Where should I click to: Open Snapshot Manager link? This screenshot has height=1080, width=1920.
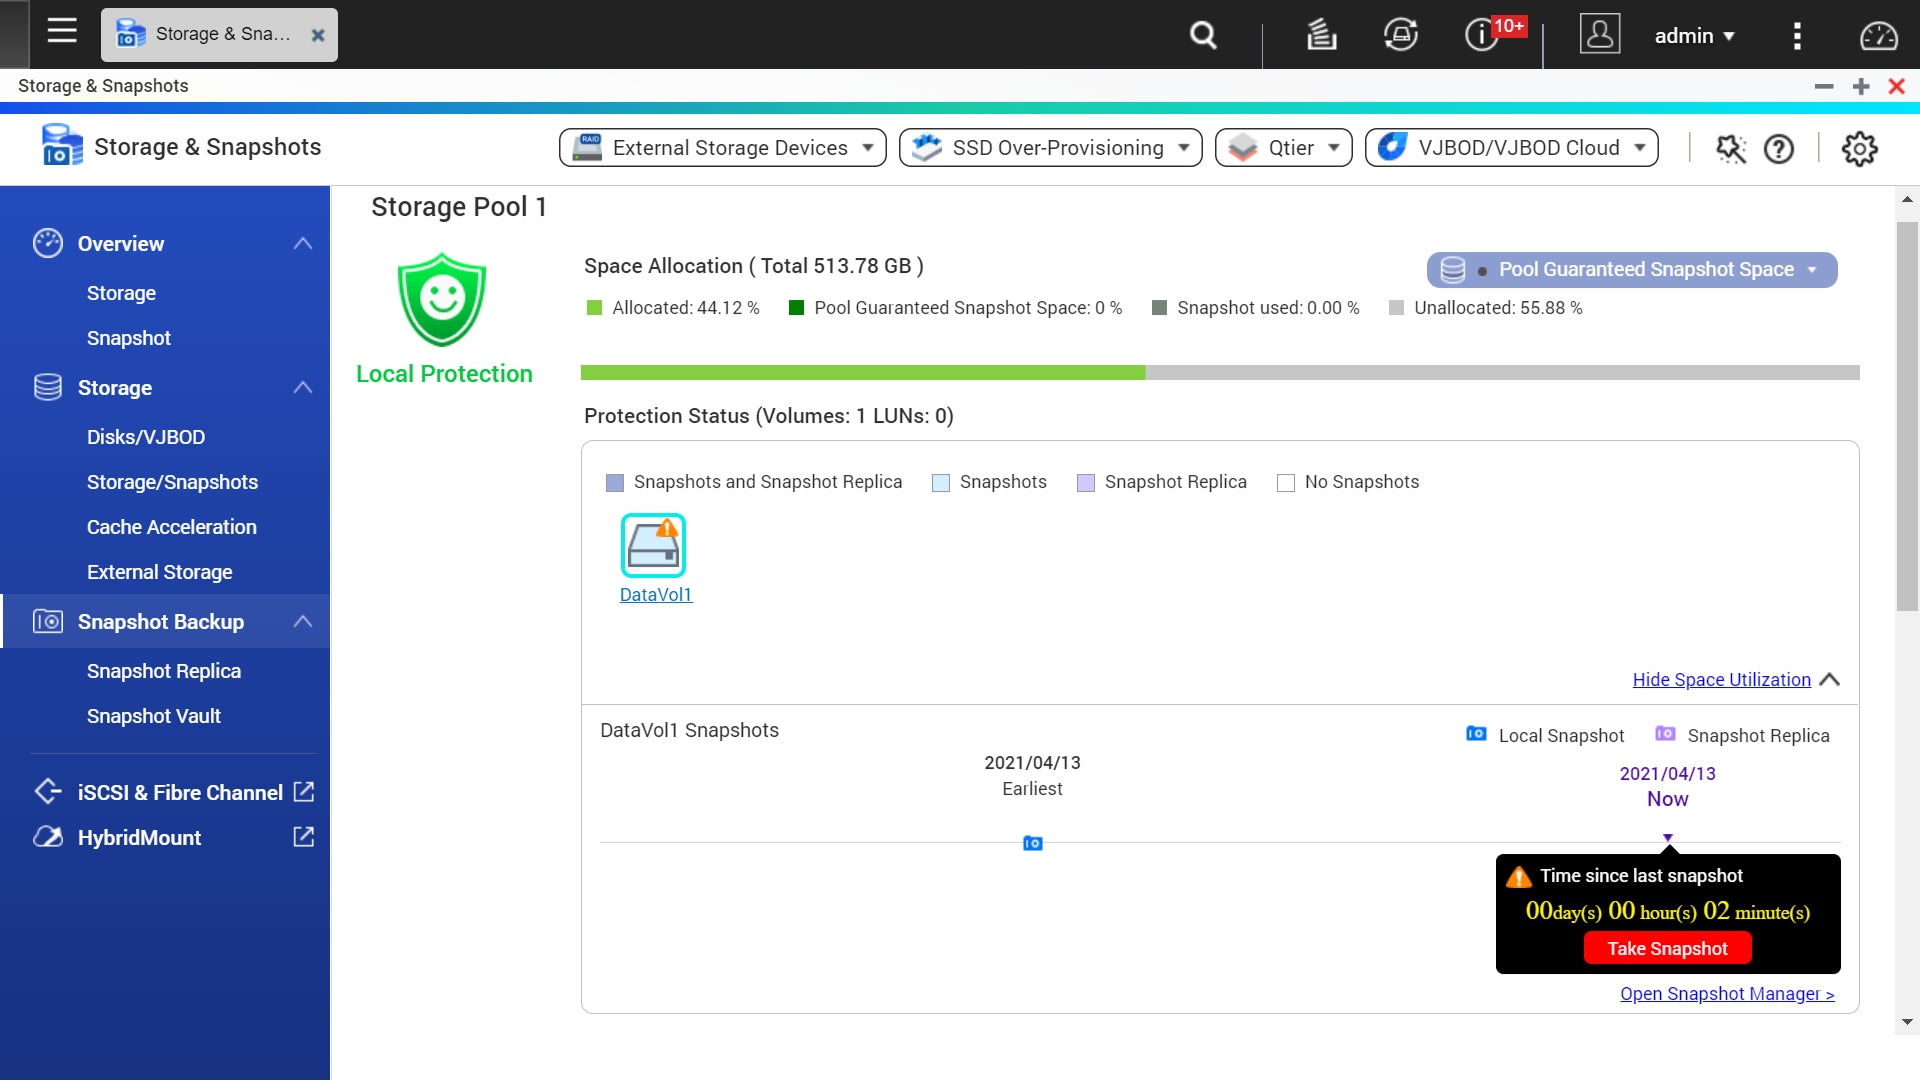[1727, 993]
